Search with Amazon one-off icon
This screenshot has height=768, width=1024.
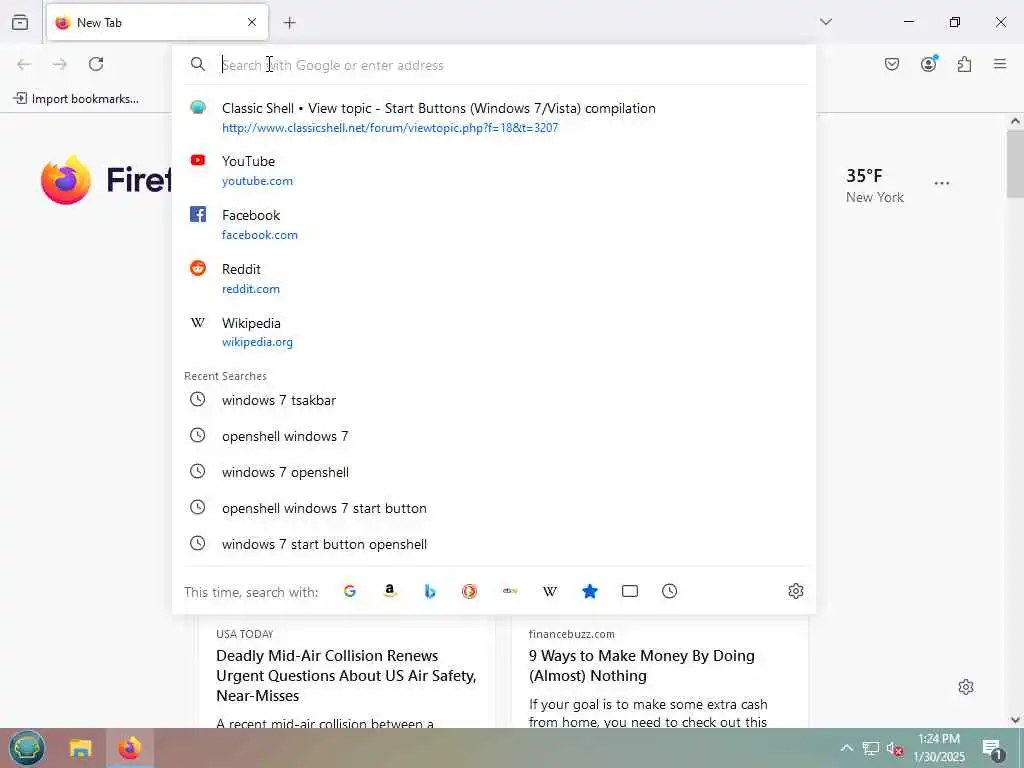point(390,591)
